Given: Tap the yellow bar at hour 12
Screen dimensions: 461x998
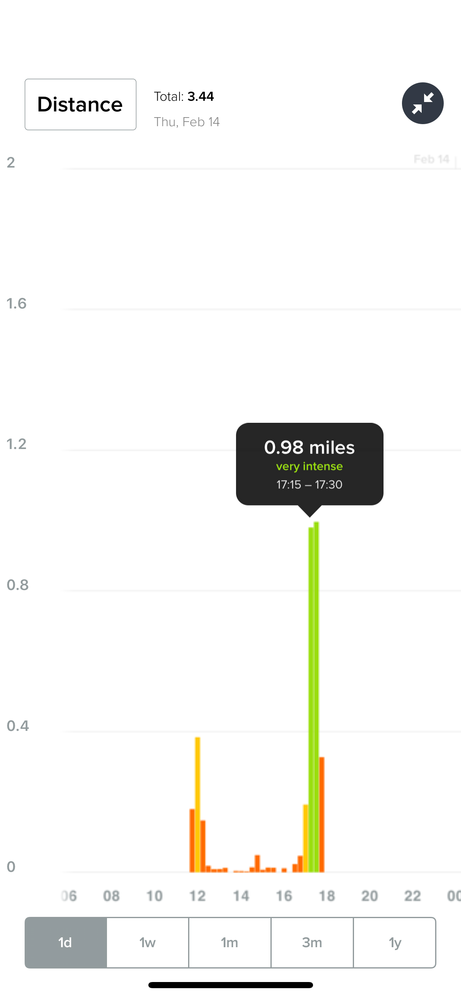Looking at the screenshot, I should pos(197,805).
